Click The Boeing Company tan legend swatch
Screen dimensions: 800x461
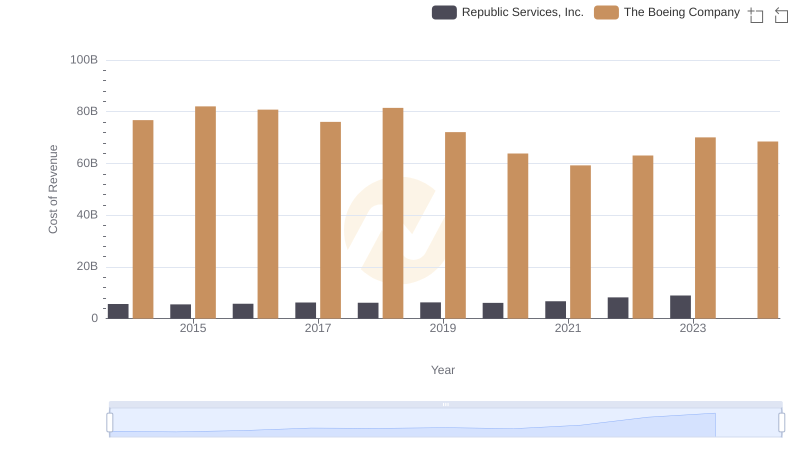click(x=606, y=12)
